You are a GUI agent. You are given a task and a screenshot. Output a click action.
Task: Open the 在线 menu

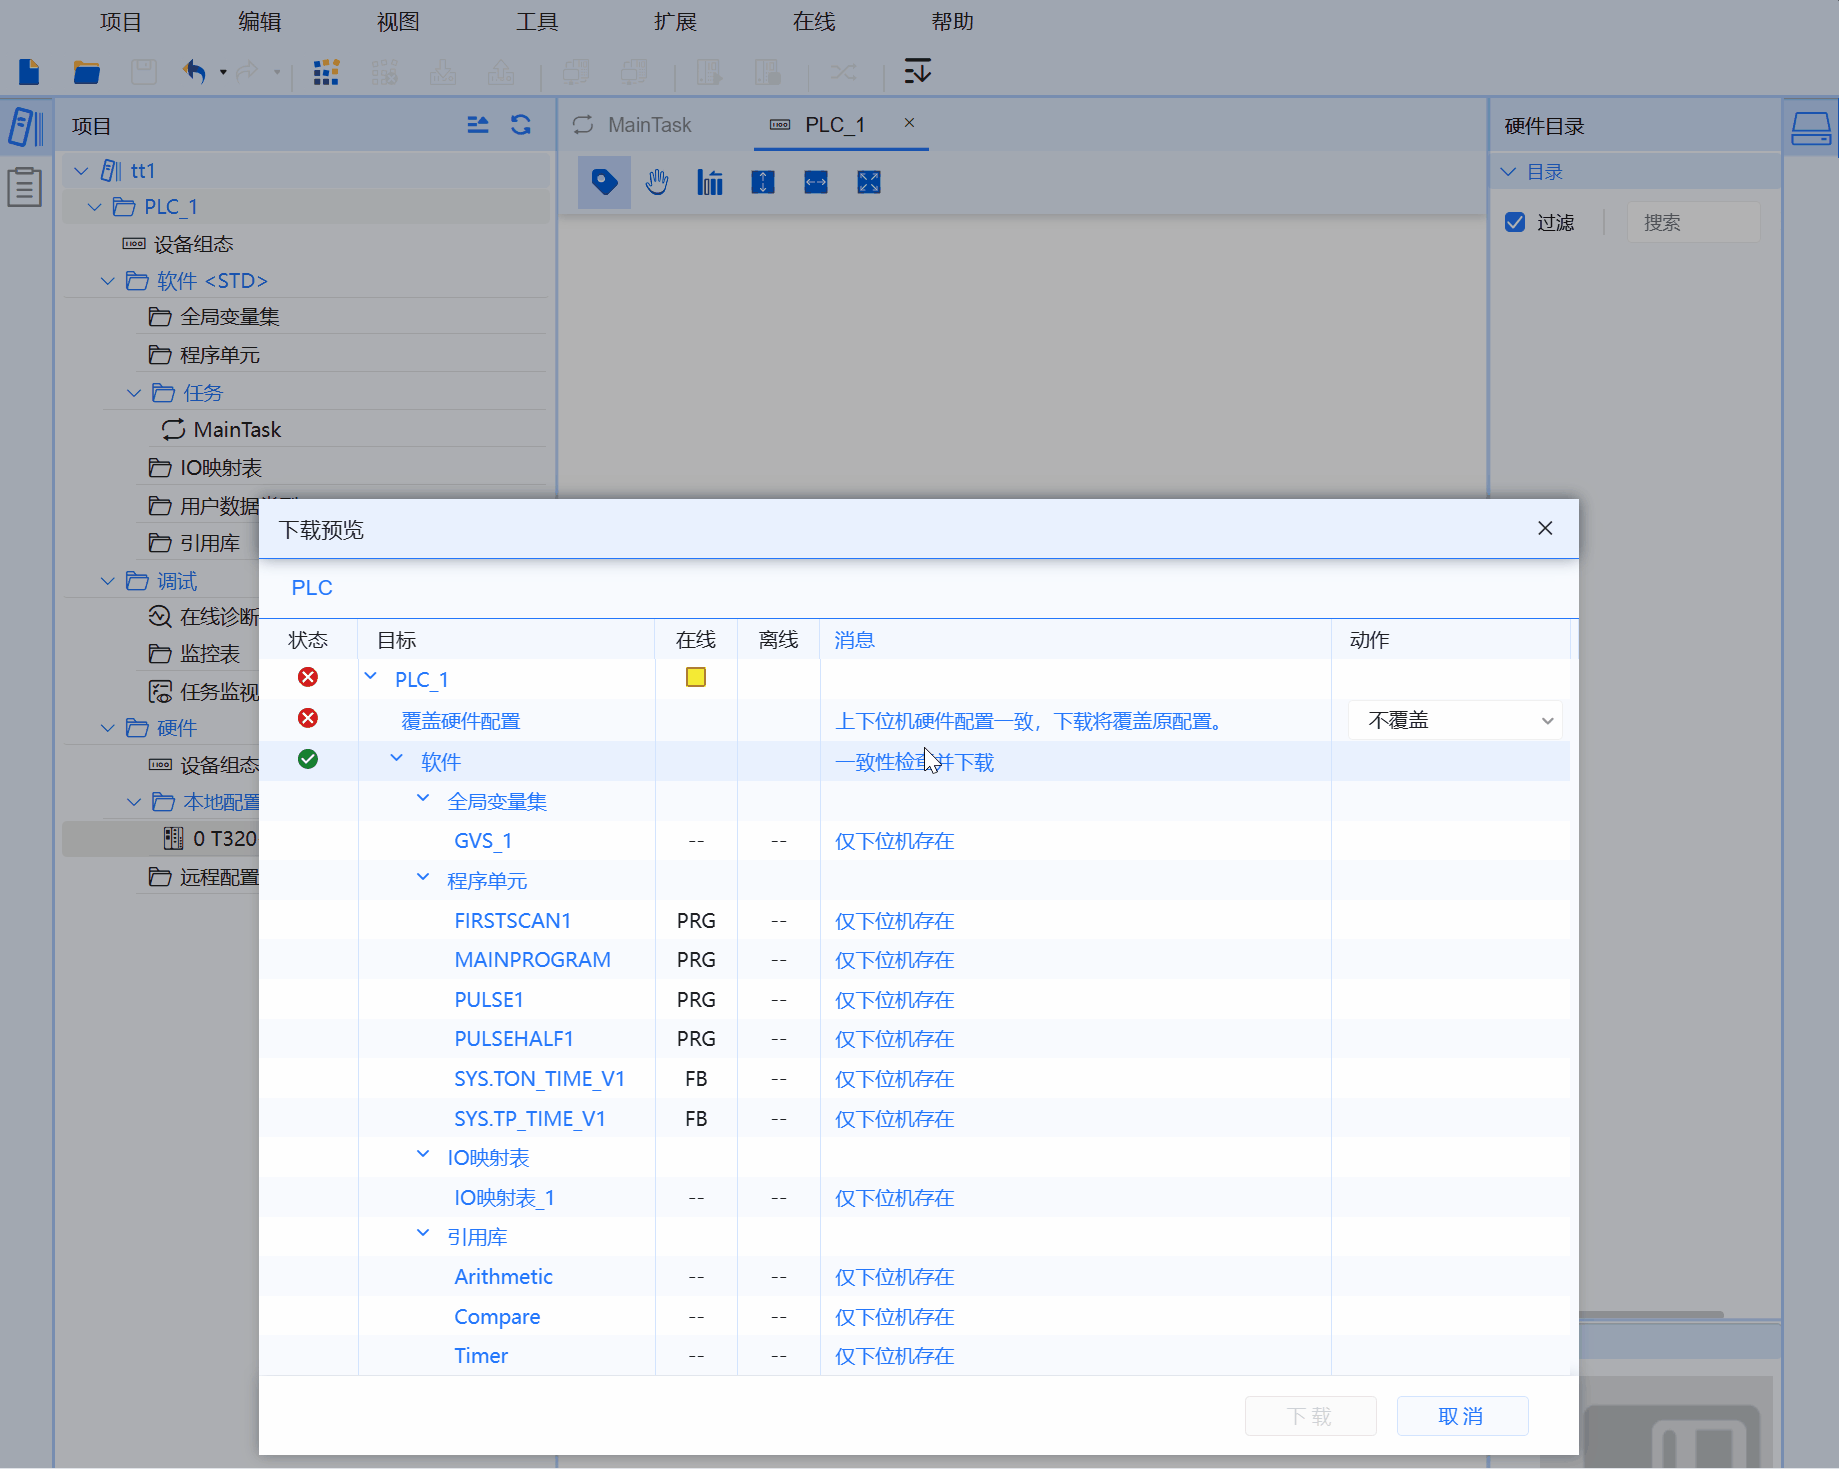813,22
